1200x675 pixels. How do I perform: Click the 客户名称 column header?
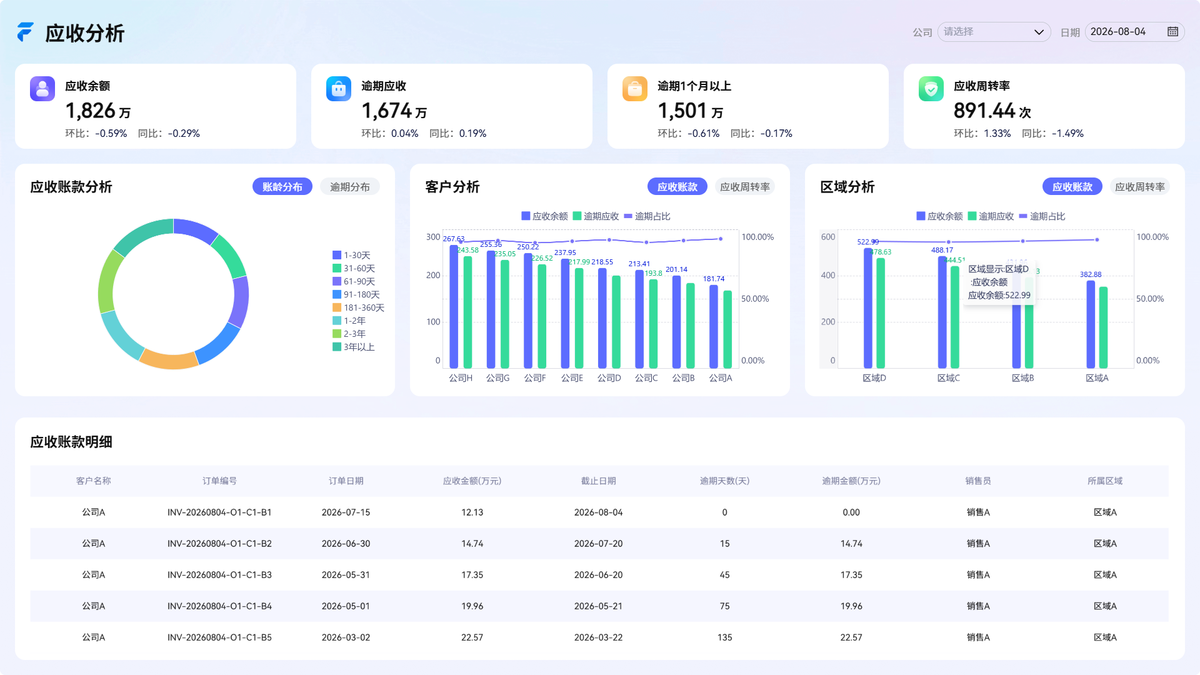coord(93,481)
